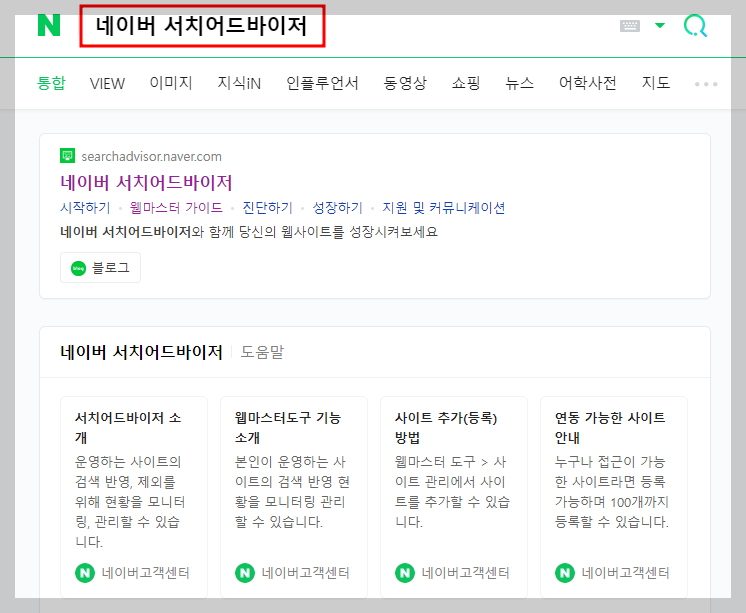Open the purple 네이버 서치어드바이저 result title
This screenshot has height=613, width=746.
146,183
